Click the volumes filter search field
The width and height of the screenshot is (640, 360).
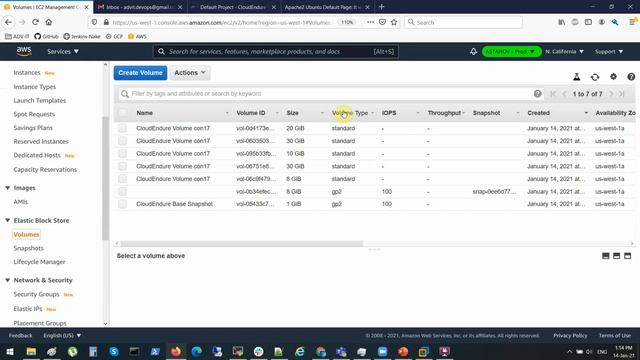pyautogui.click(x=331, y=94)
